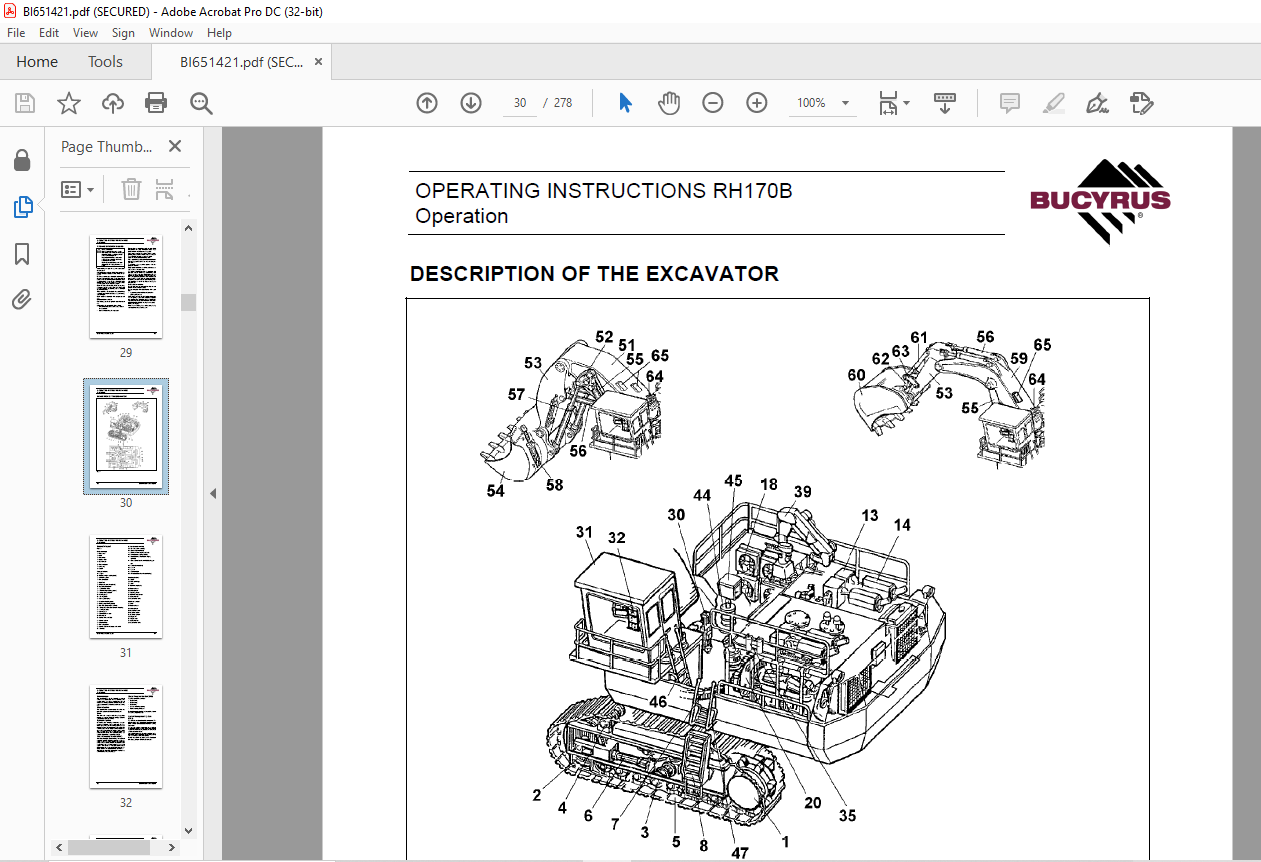This screenshot has width=1261, height=862.
Task: Open the File menu
Action: pos(16,33)
